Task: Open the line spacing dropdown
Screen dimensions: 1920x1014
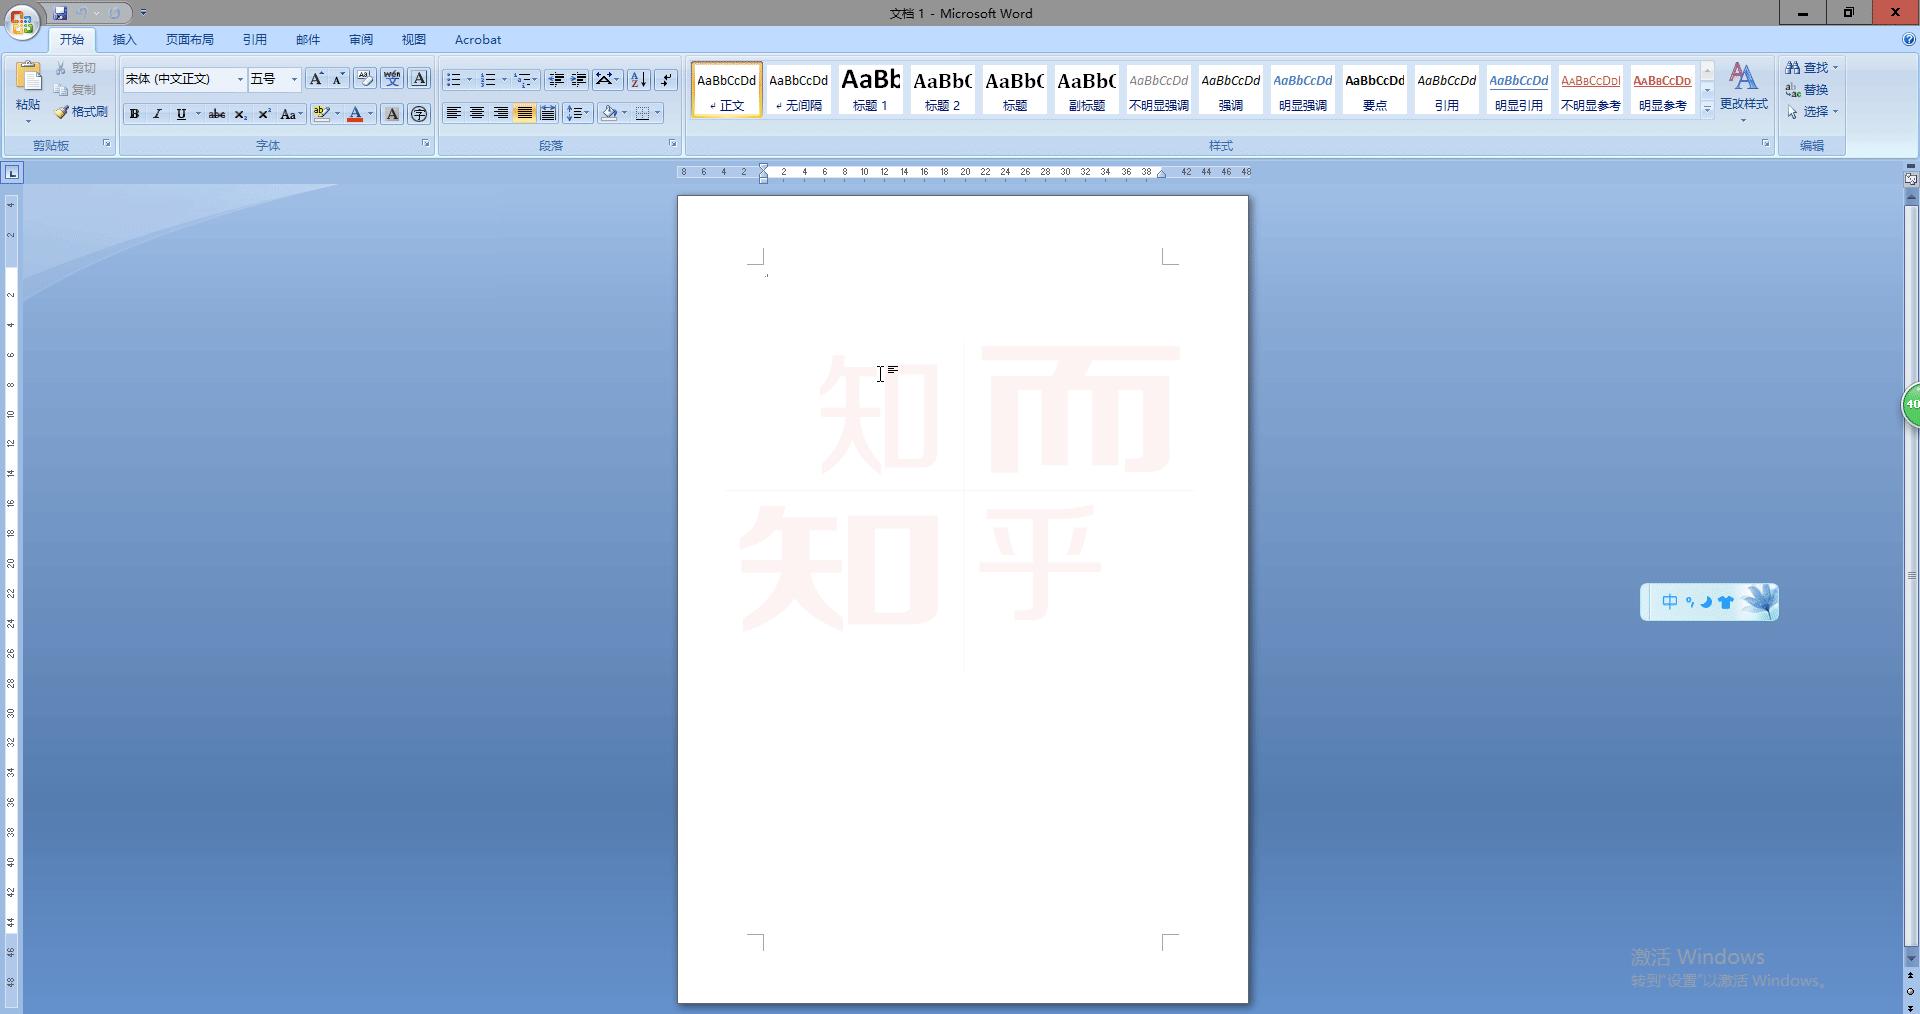Action: tap(578, 114)
